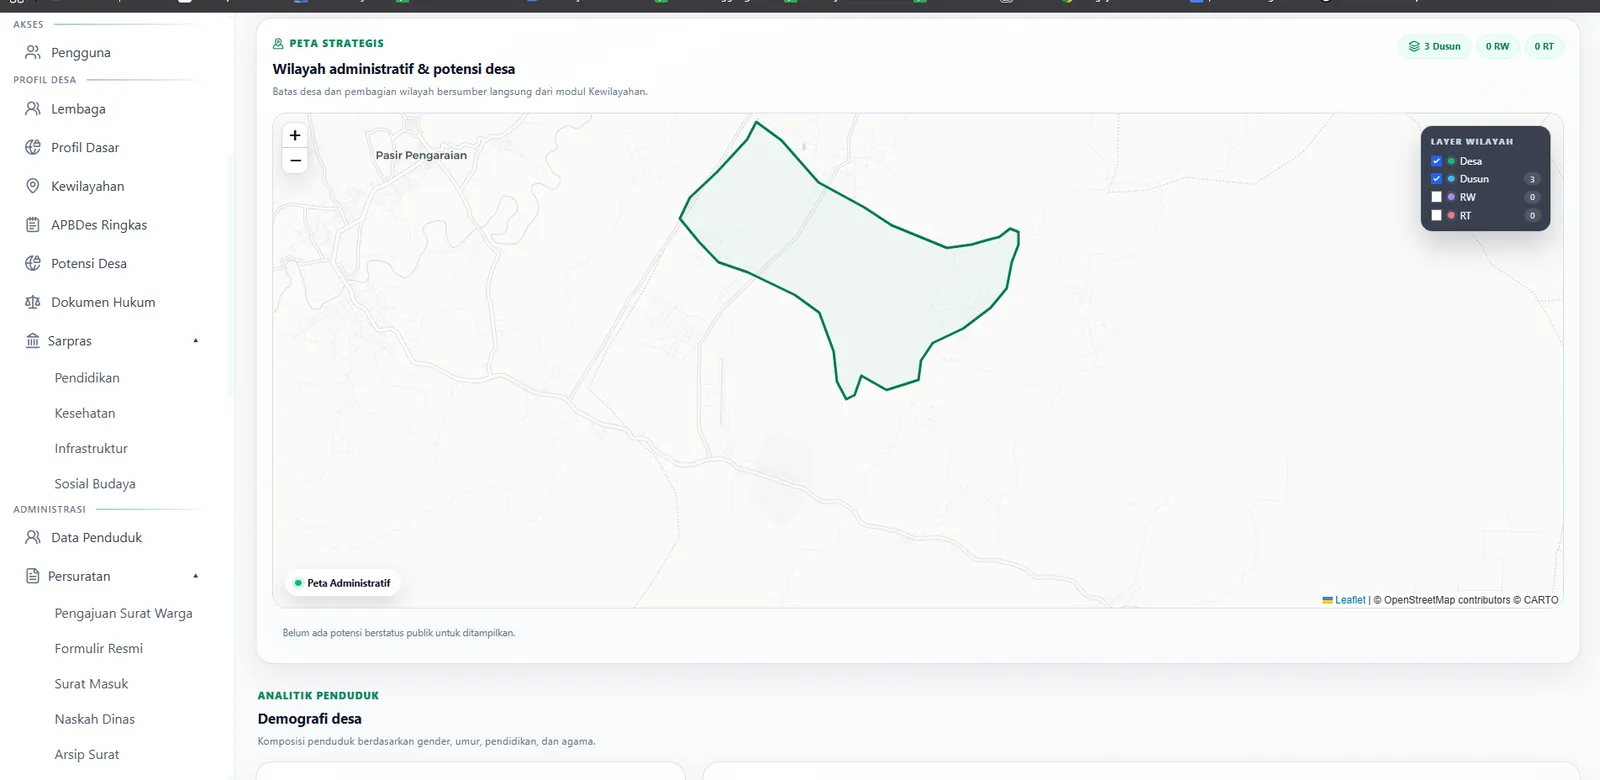Zoom in the map with plus button
The width and height of the screenshot is (1600, 780).
click(x=295, y=135)
